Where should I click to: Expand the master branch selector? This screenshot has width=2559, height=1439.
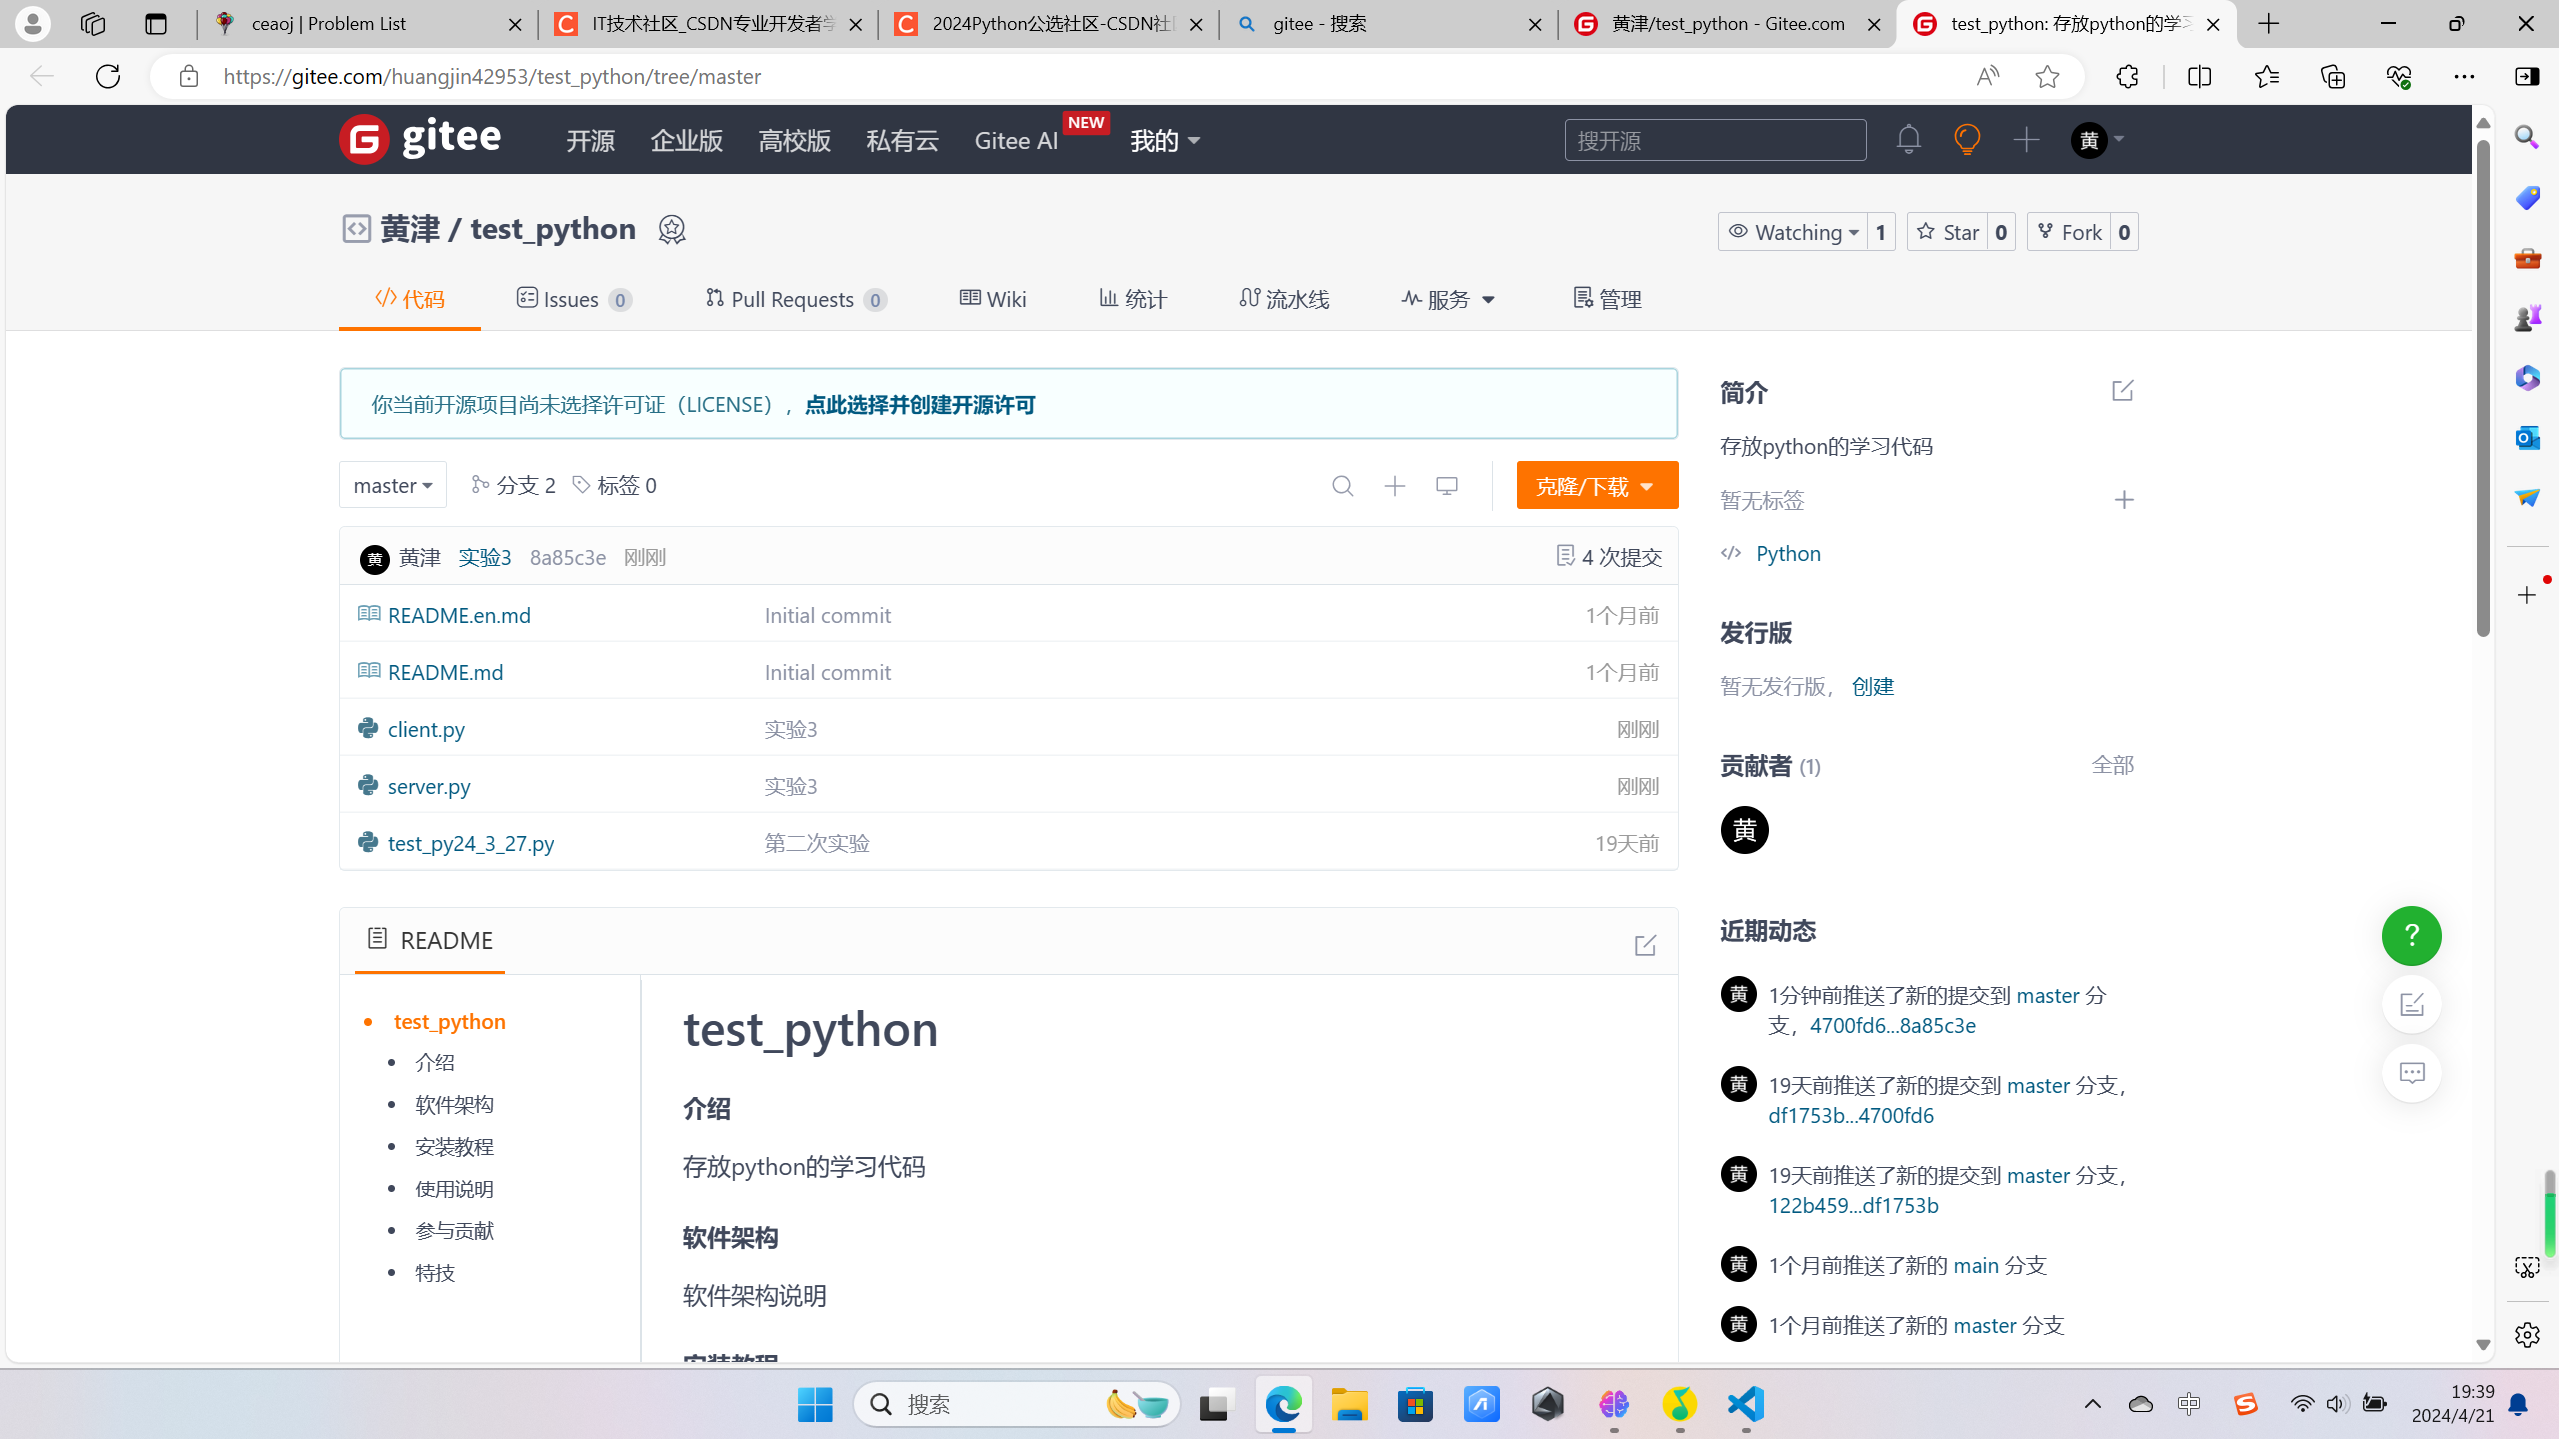393,485
